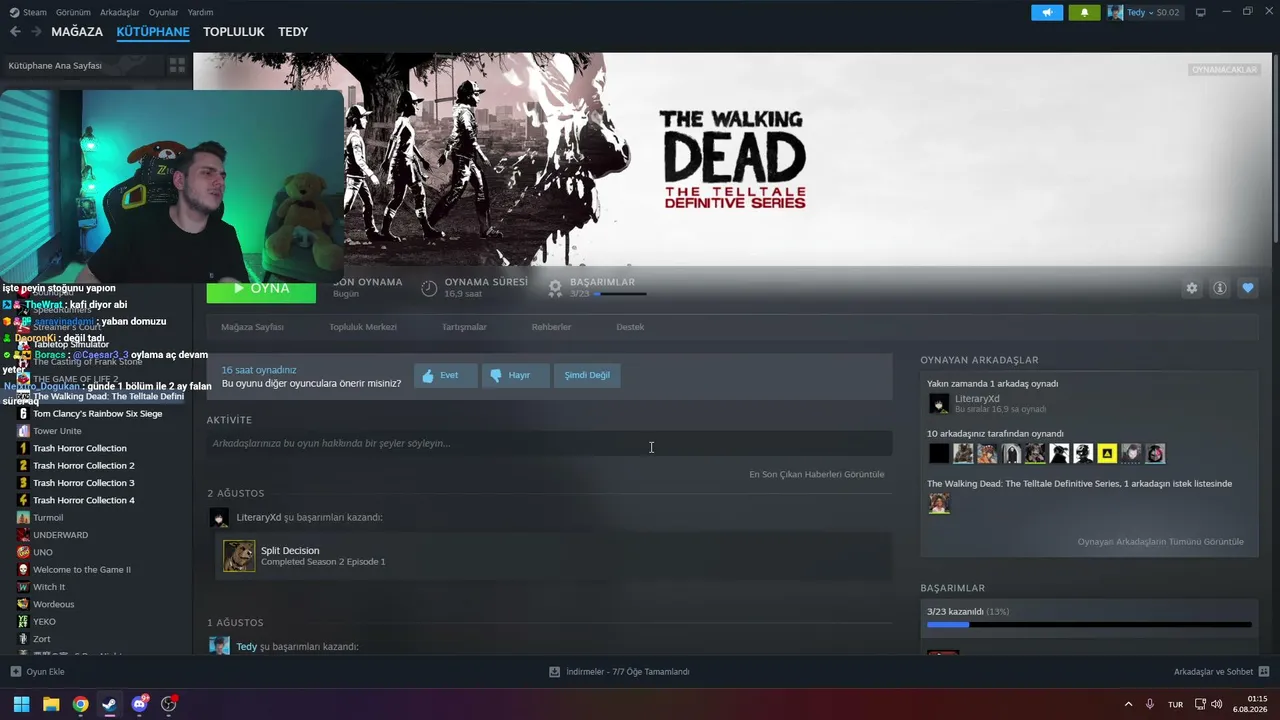Open the Görünüm menu
The width and height of the screenshot is (1280, 720).
(x=73, y=12)
